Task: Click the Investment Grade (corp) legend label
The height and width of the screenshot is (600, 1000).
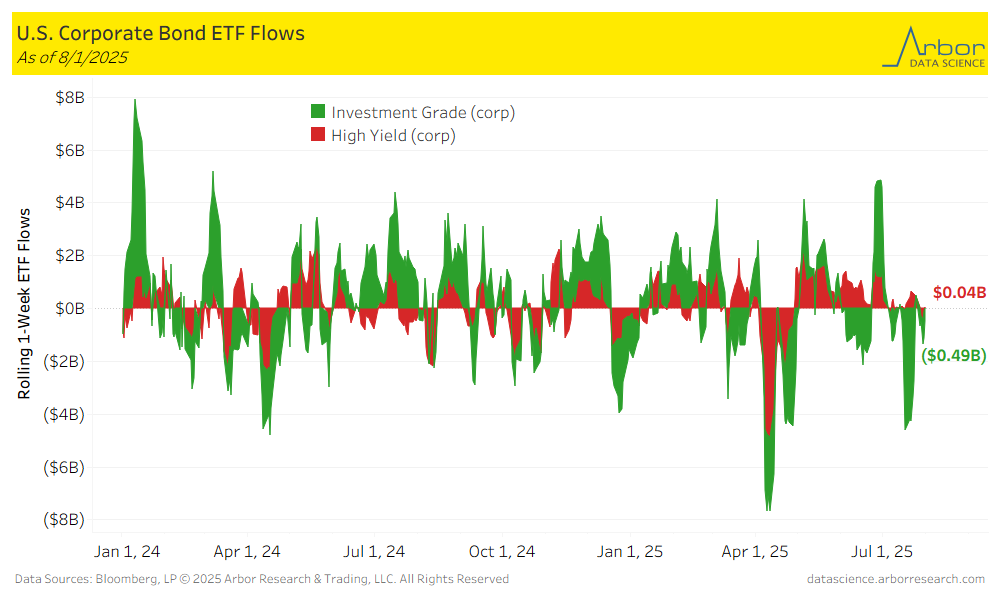Action: (x=423, y=113)
